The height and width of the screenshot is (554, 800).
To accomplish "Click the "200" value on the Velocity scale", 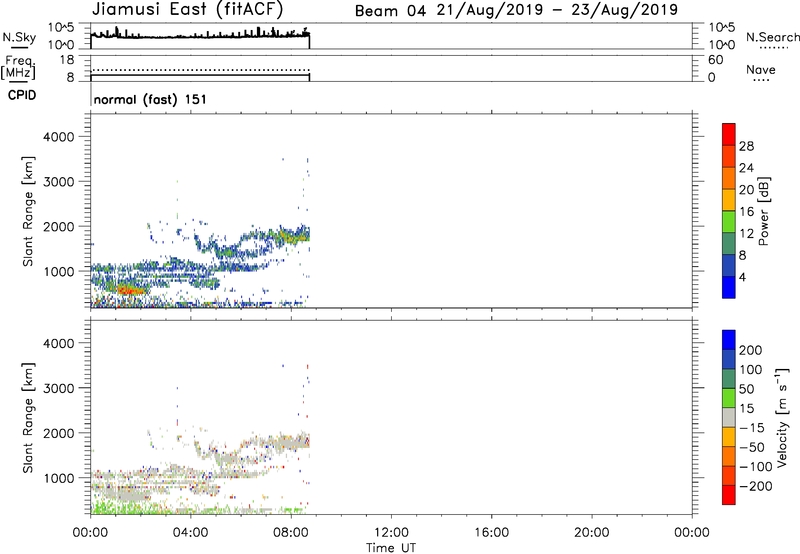I will (x=751, y=350).
